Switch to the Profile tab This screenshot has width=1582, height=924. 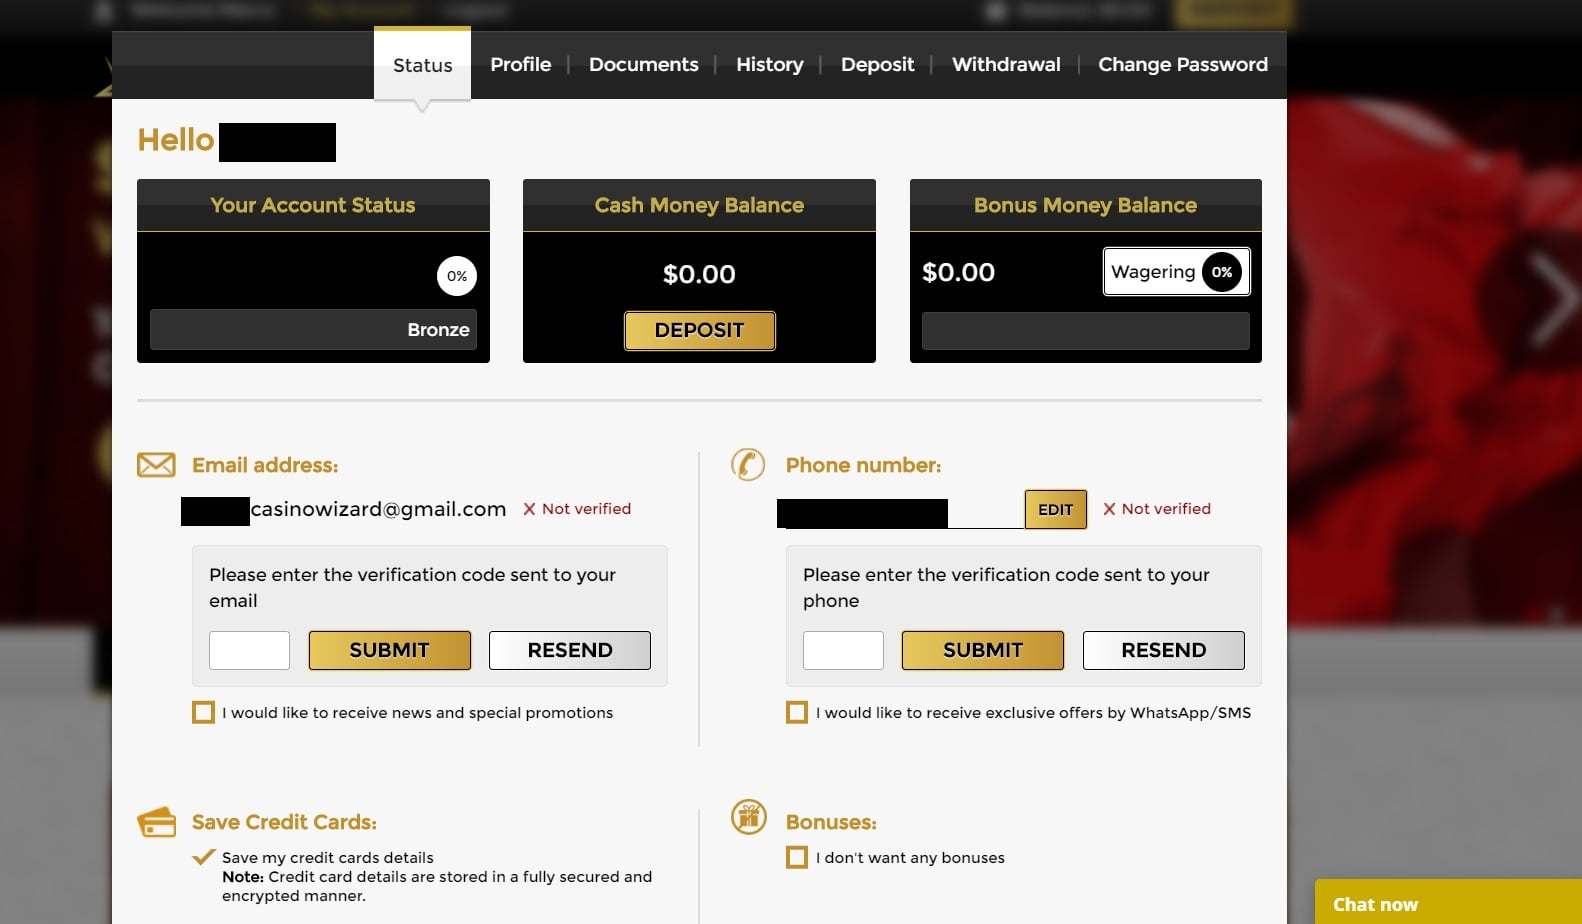click(521, 64)
